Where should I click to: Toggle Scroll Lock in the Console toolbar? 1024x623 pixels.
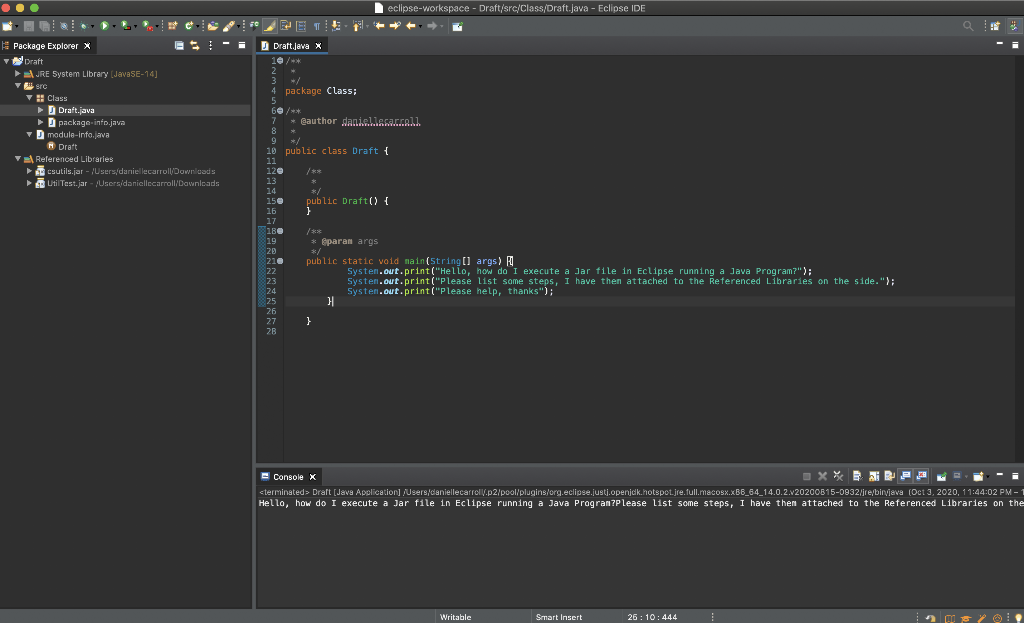873,477
